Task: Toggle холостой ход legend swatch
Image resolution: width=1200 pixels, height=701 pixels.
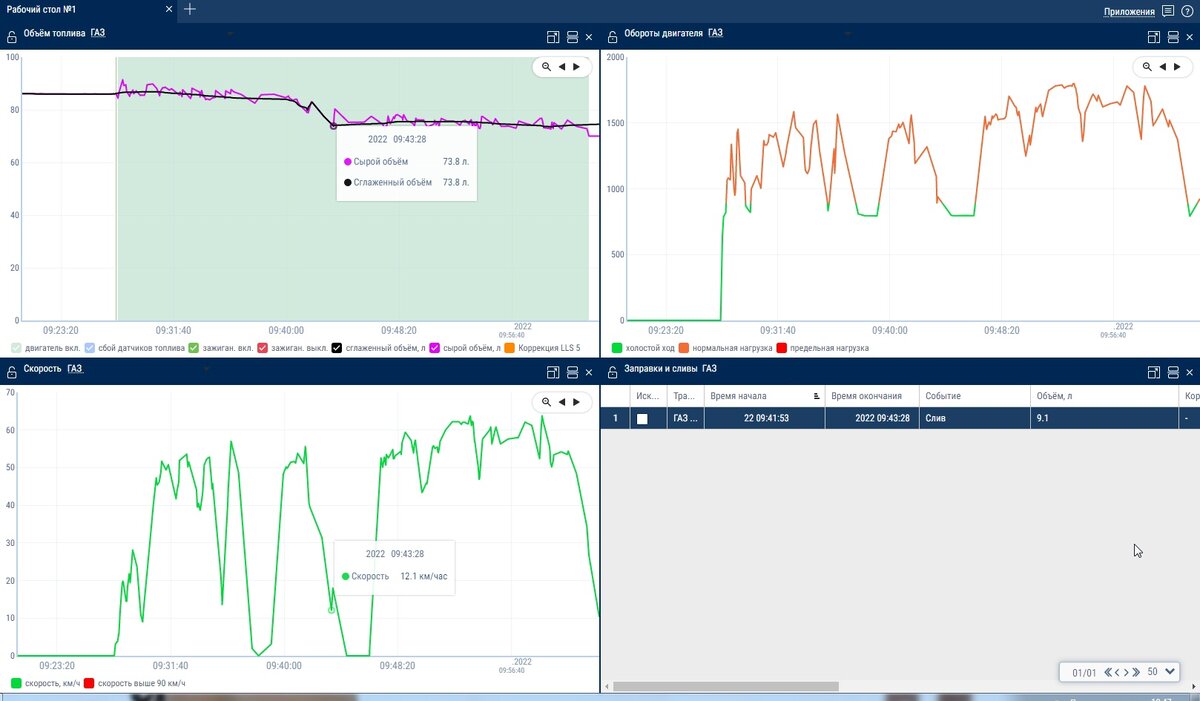Action: click(617, 348)
